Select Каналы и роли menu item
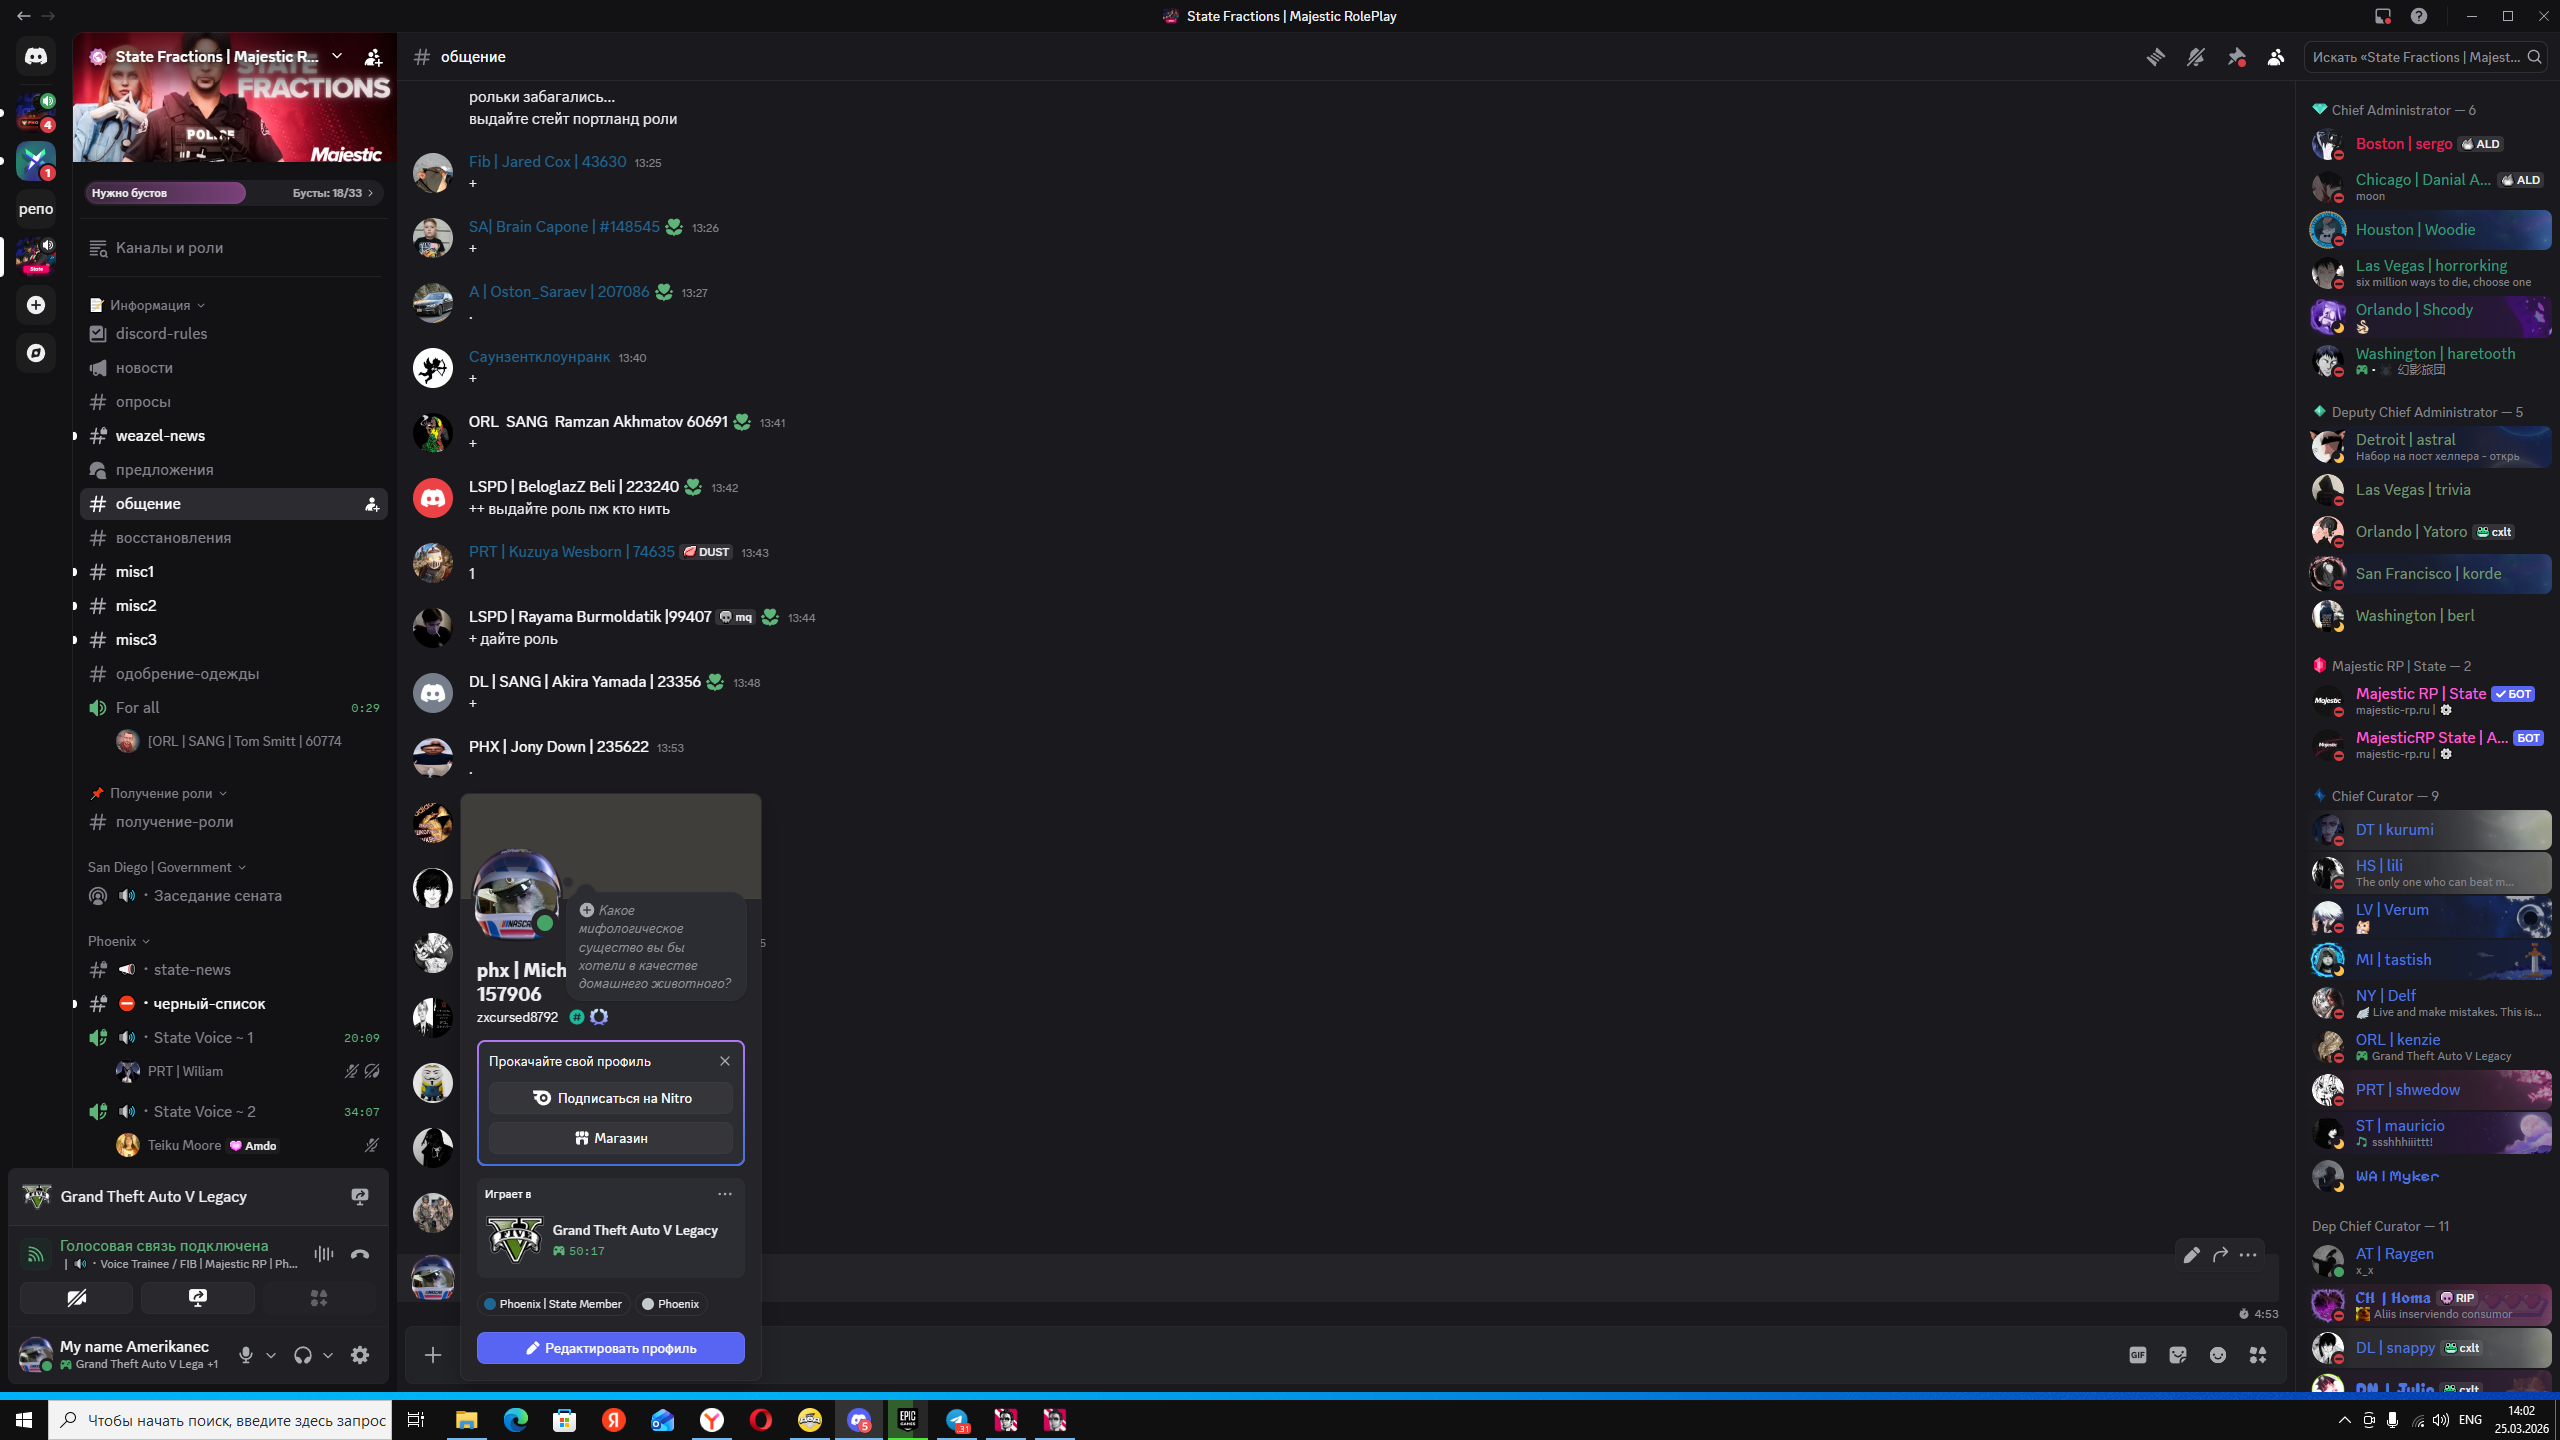Viewport: 2560px width, 1440px height. tap(169, 248)
